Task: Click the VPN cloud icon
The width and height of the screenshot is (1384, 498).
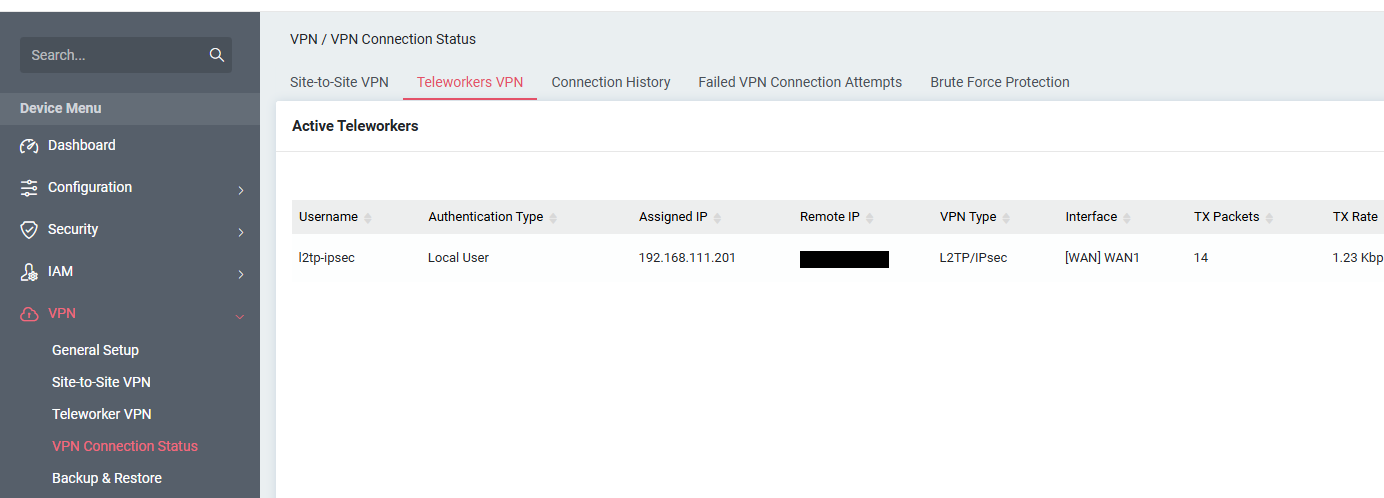Action: coord(29,314)
